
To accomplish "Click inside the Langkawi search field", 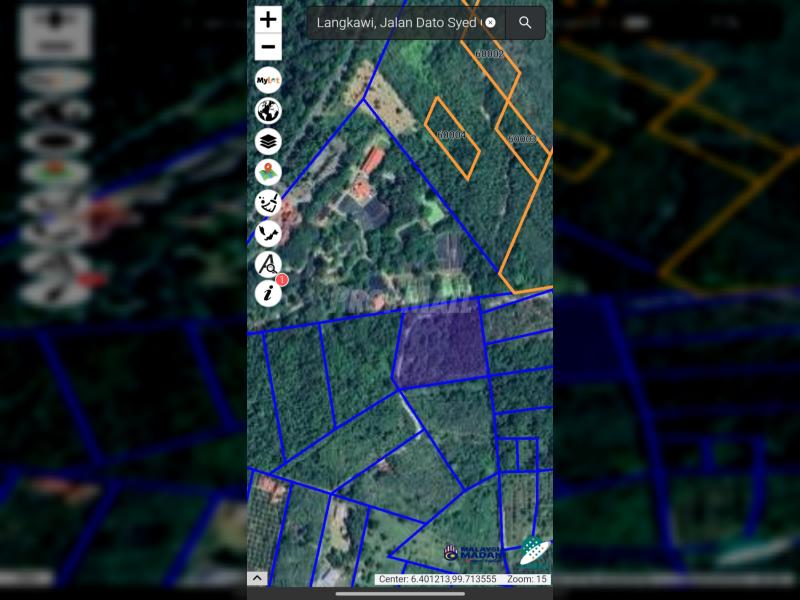I will pyautogui.click(x=397, y=22).
